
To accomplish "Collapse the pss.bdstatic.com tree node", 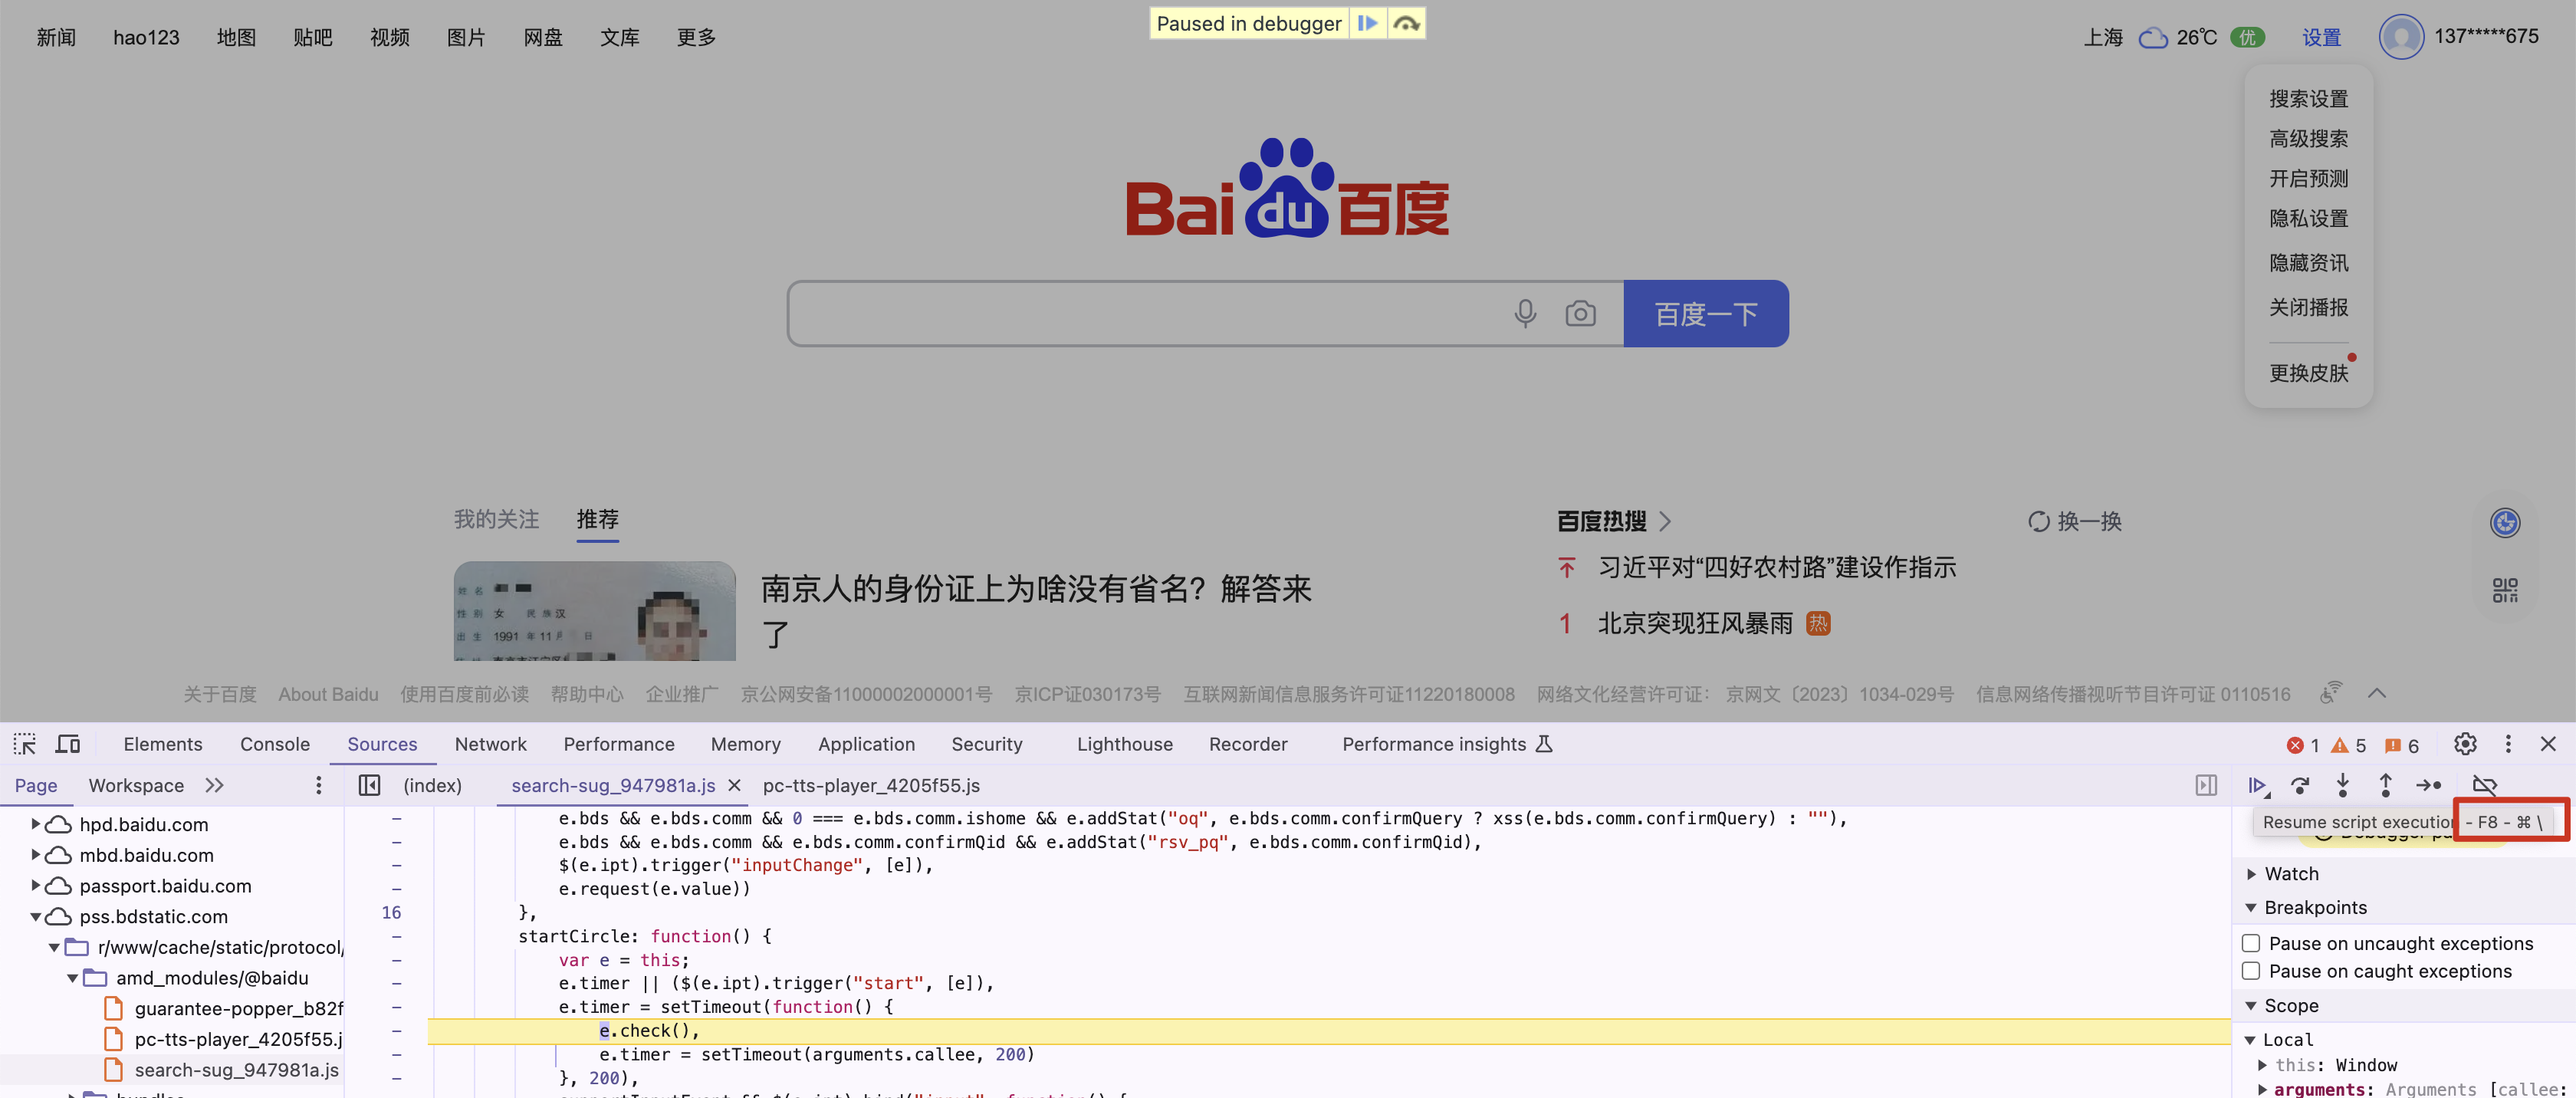I will [x=35, y=916].
